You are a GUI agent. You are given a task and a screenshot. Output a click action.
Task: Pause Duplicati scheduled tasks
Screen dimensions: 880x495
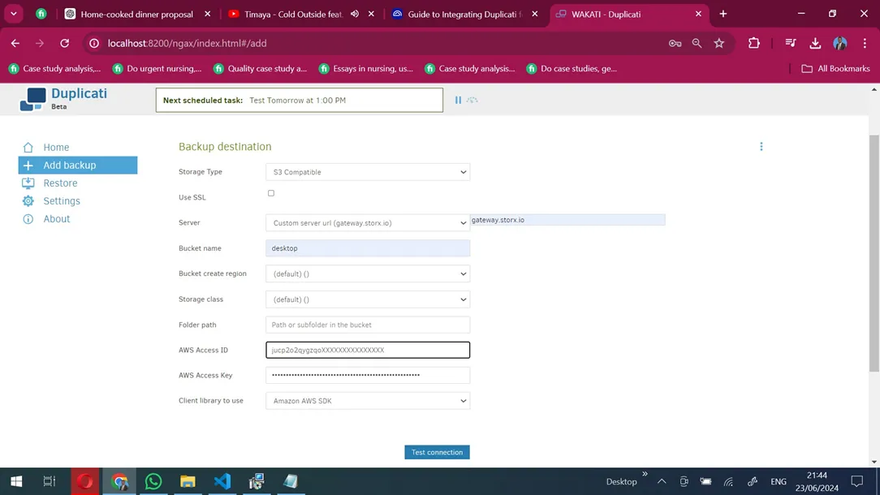click(x=458, y=100)
